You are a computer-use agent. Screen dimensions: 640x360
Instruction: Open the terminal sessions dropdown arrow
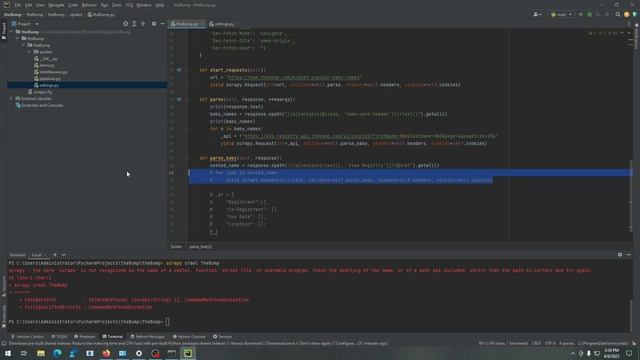coord(64,255)
